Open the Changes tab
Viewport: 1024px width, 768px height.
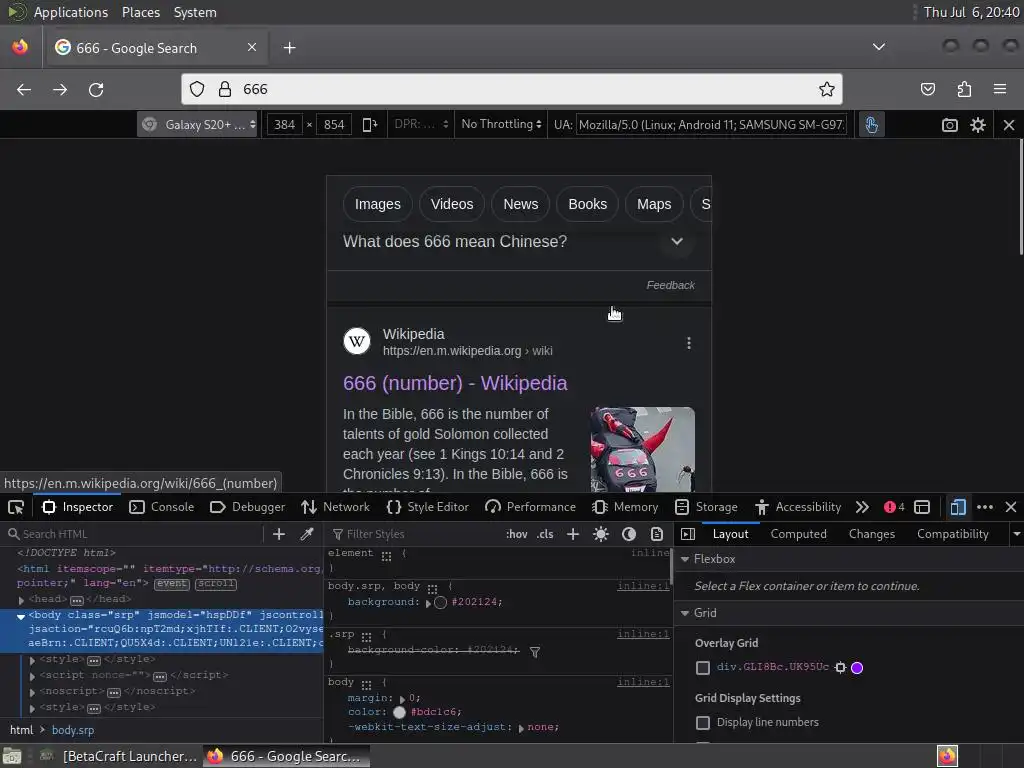(x=871, y=534)
